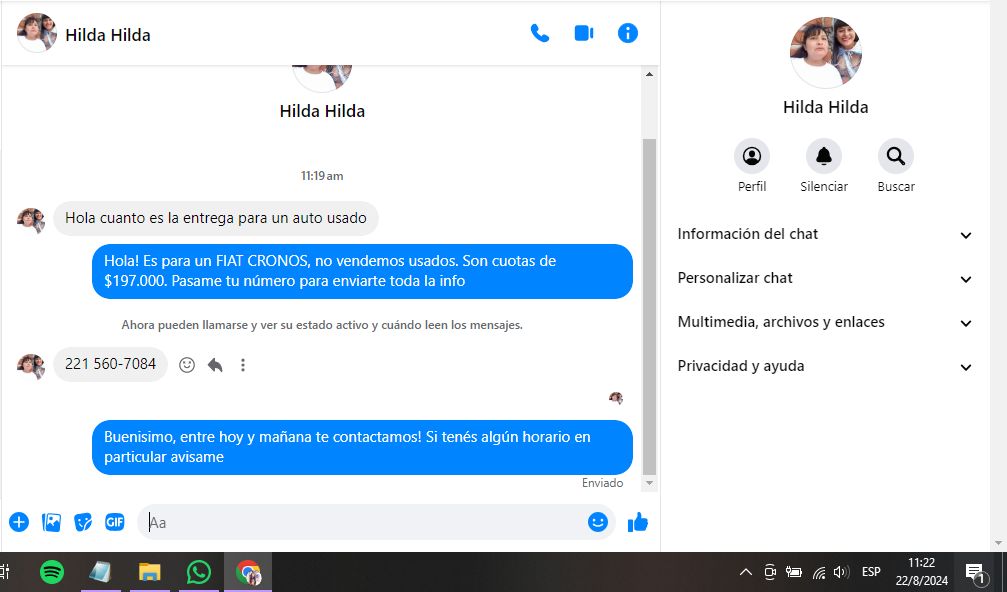Image resolution: width=1007 pixels, height=592 pixels.
Task: Open the Meet Now tray icon
Action: point(770,571)
